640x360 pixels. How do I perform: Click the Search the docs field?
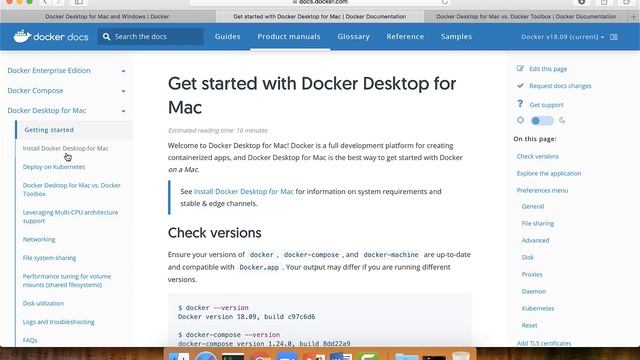(150, 37)
